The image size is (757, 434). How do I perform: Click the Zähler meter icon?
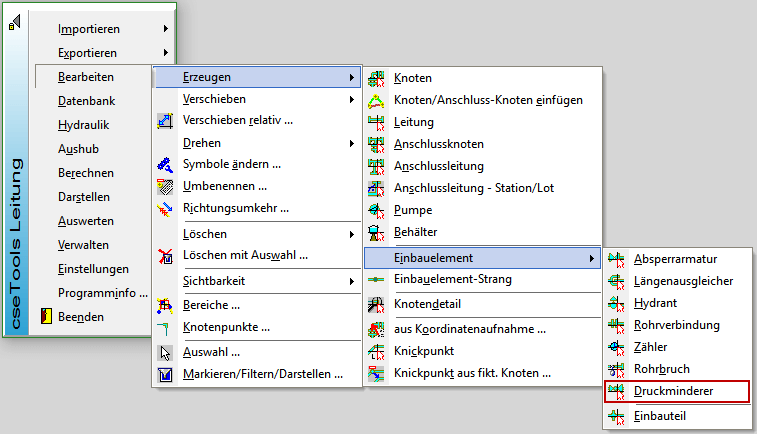(617, 348)
